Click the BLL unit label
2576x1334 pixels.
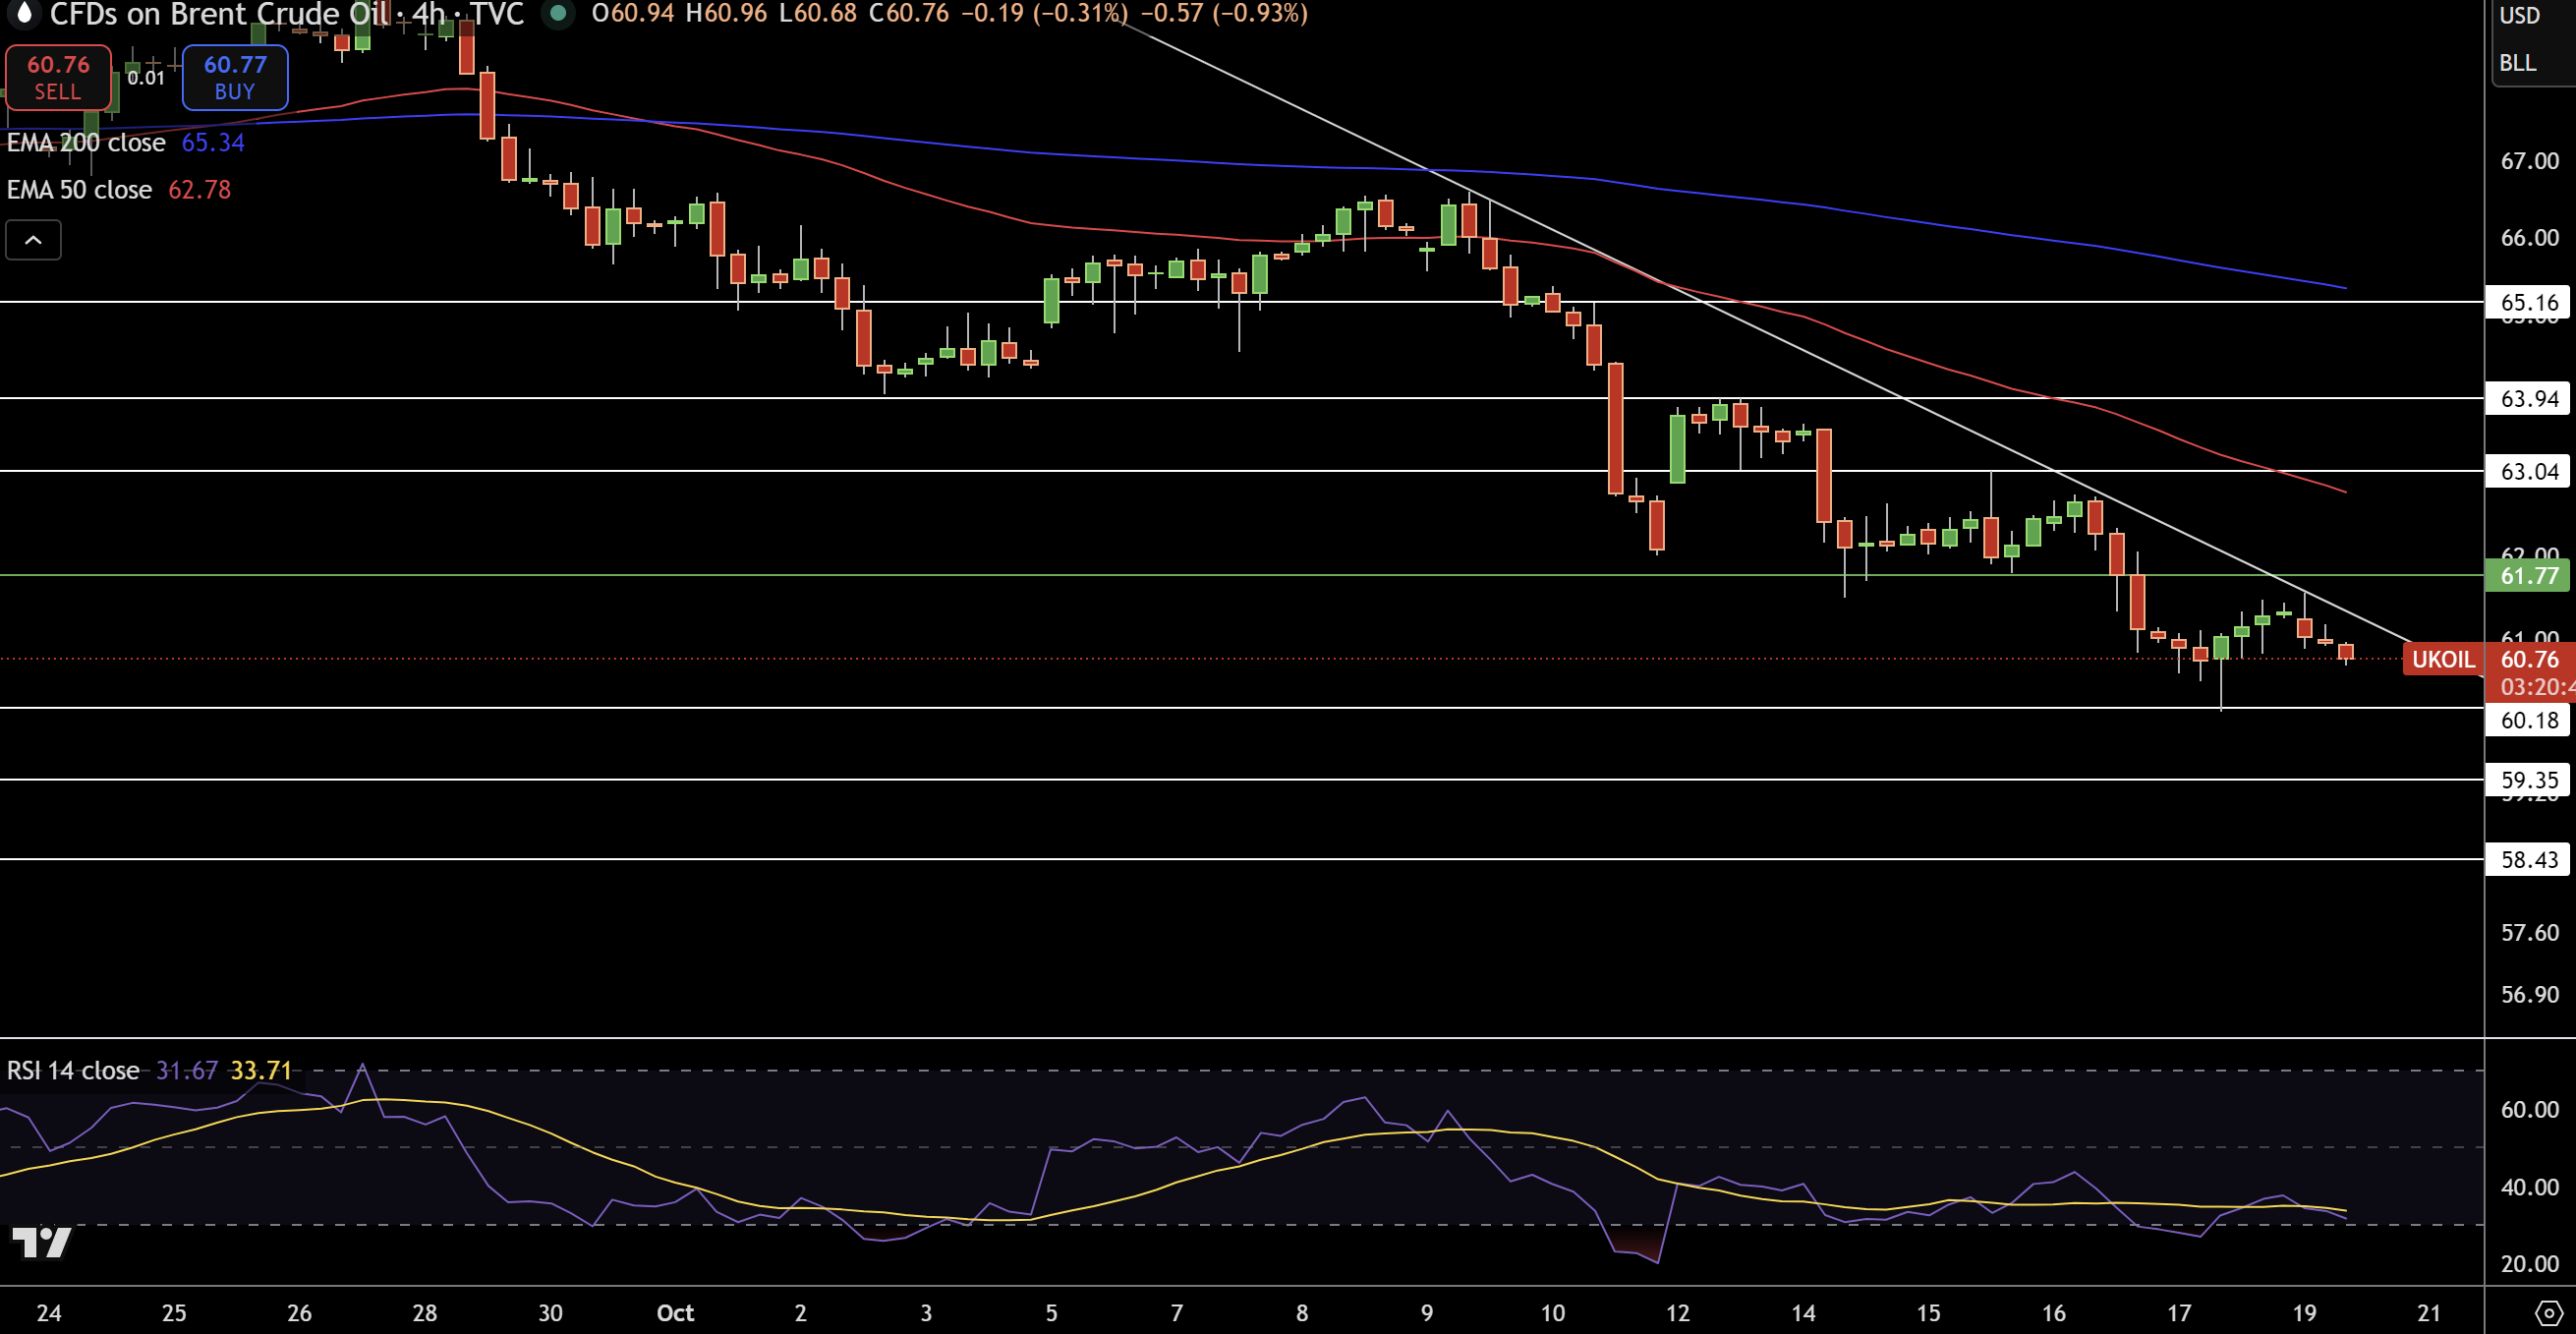2517,63
